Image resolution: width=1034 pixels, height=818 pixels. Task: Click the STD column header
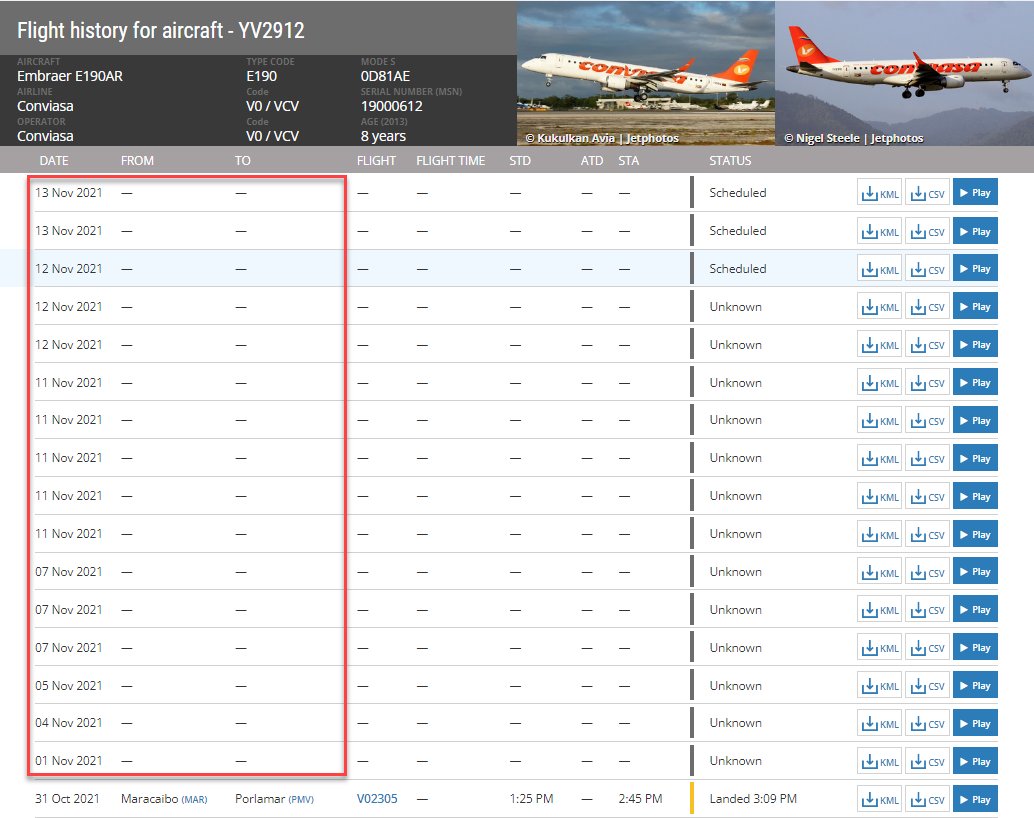coord(520,161)
